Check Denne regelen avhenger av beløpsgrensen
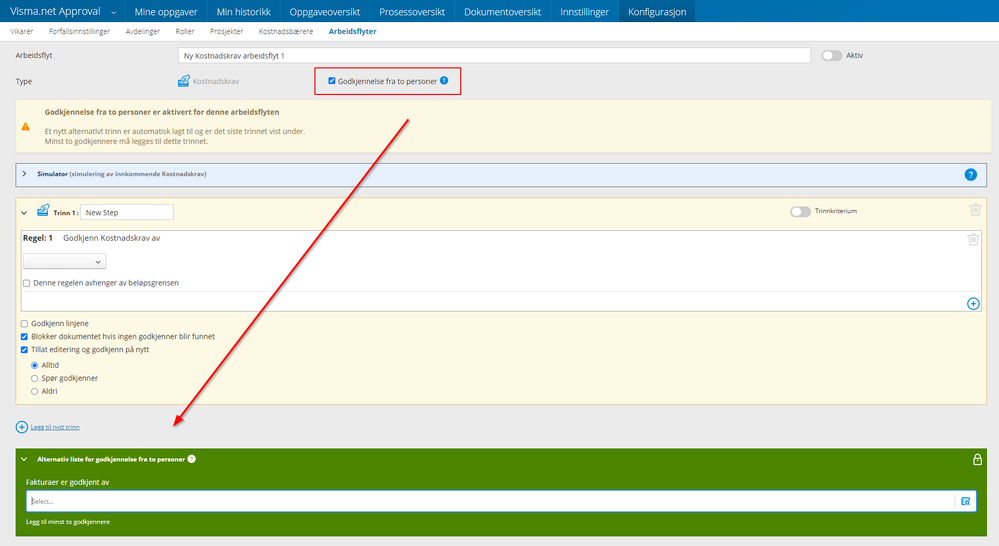 point(27,283)
